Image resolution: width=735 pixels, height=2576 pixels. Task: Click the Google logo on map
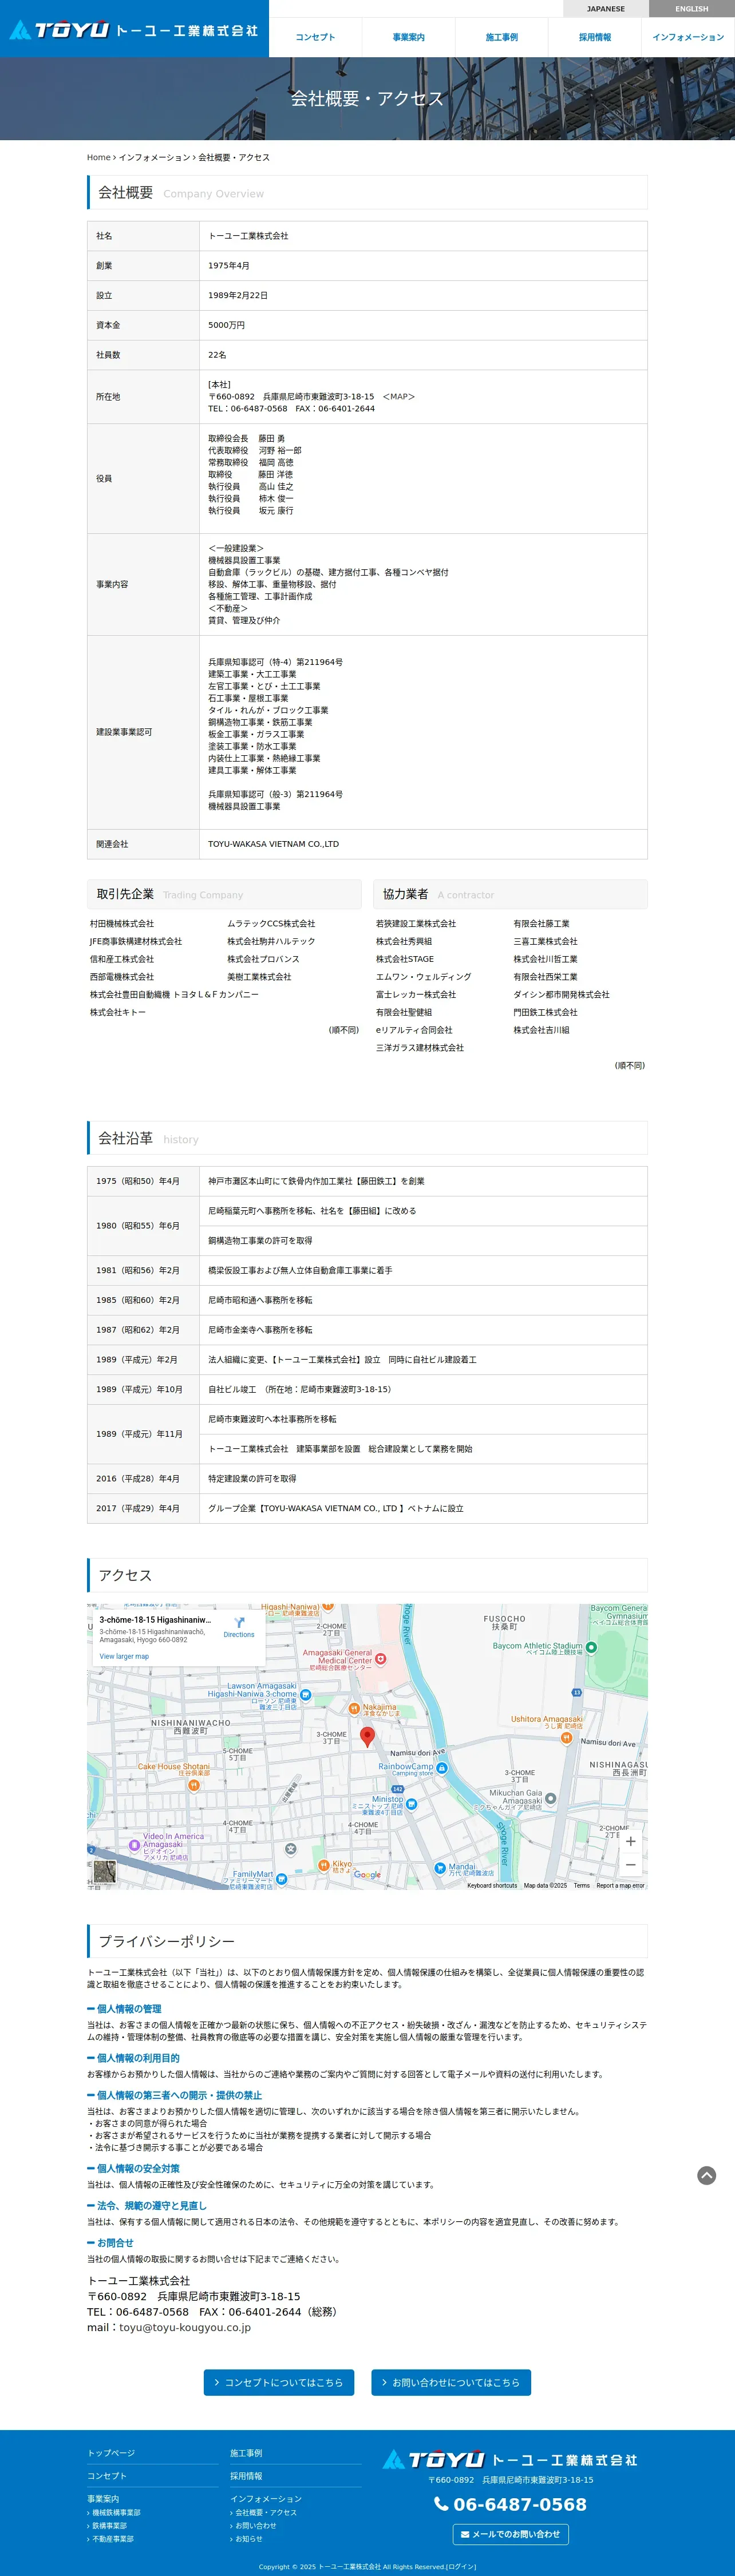[367, 1875]
